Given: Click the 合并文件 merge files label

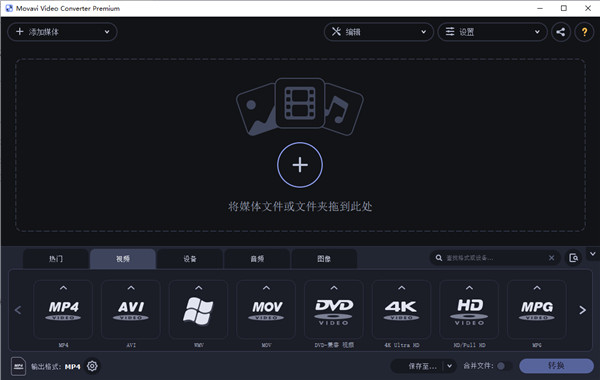Looking at the screenshot, I should (x=478, y=366).
